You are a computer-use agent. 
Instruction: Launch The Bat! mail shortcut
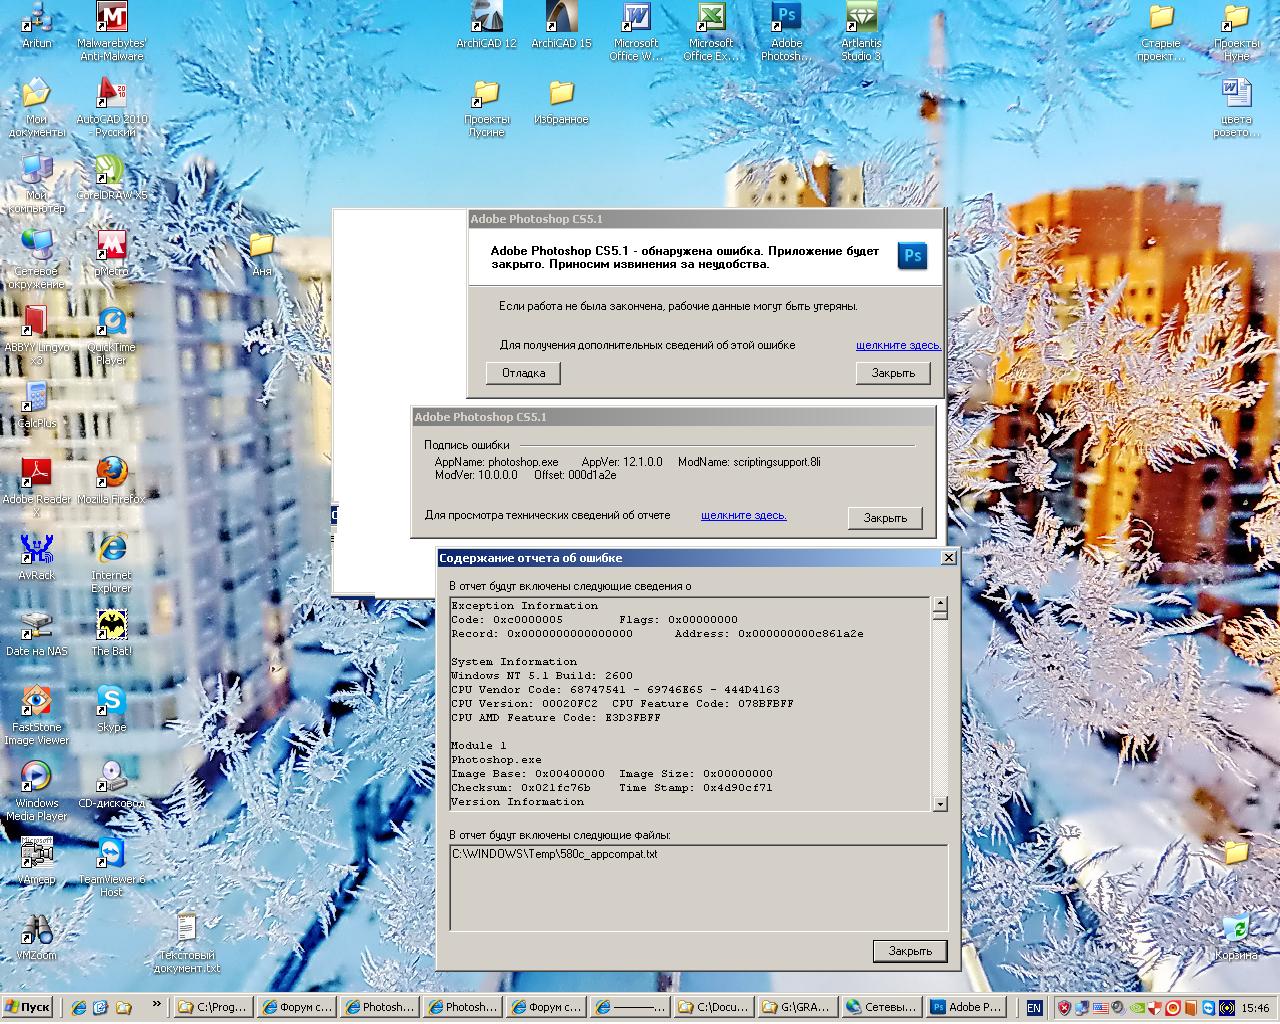point(111,634)
